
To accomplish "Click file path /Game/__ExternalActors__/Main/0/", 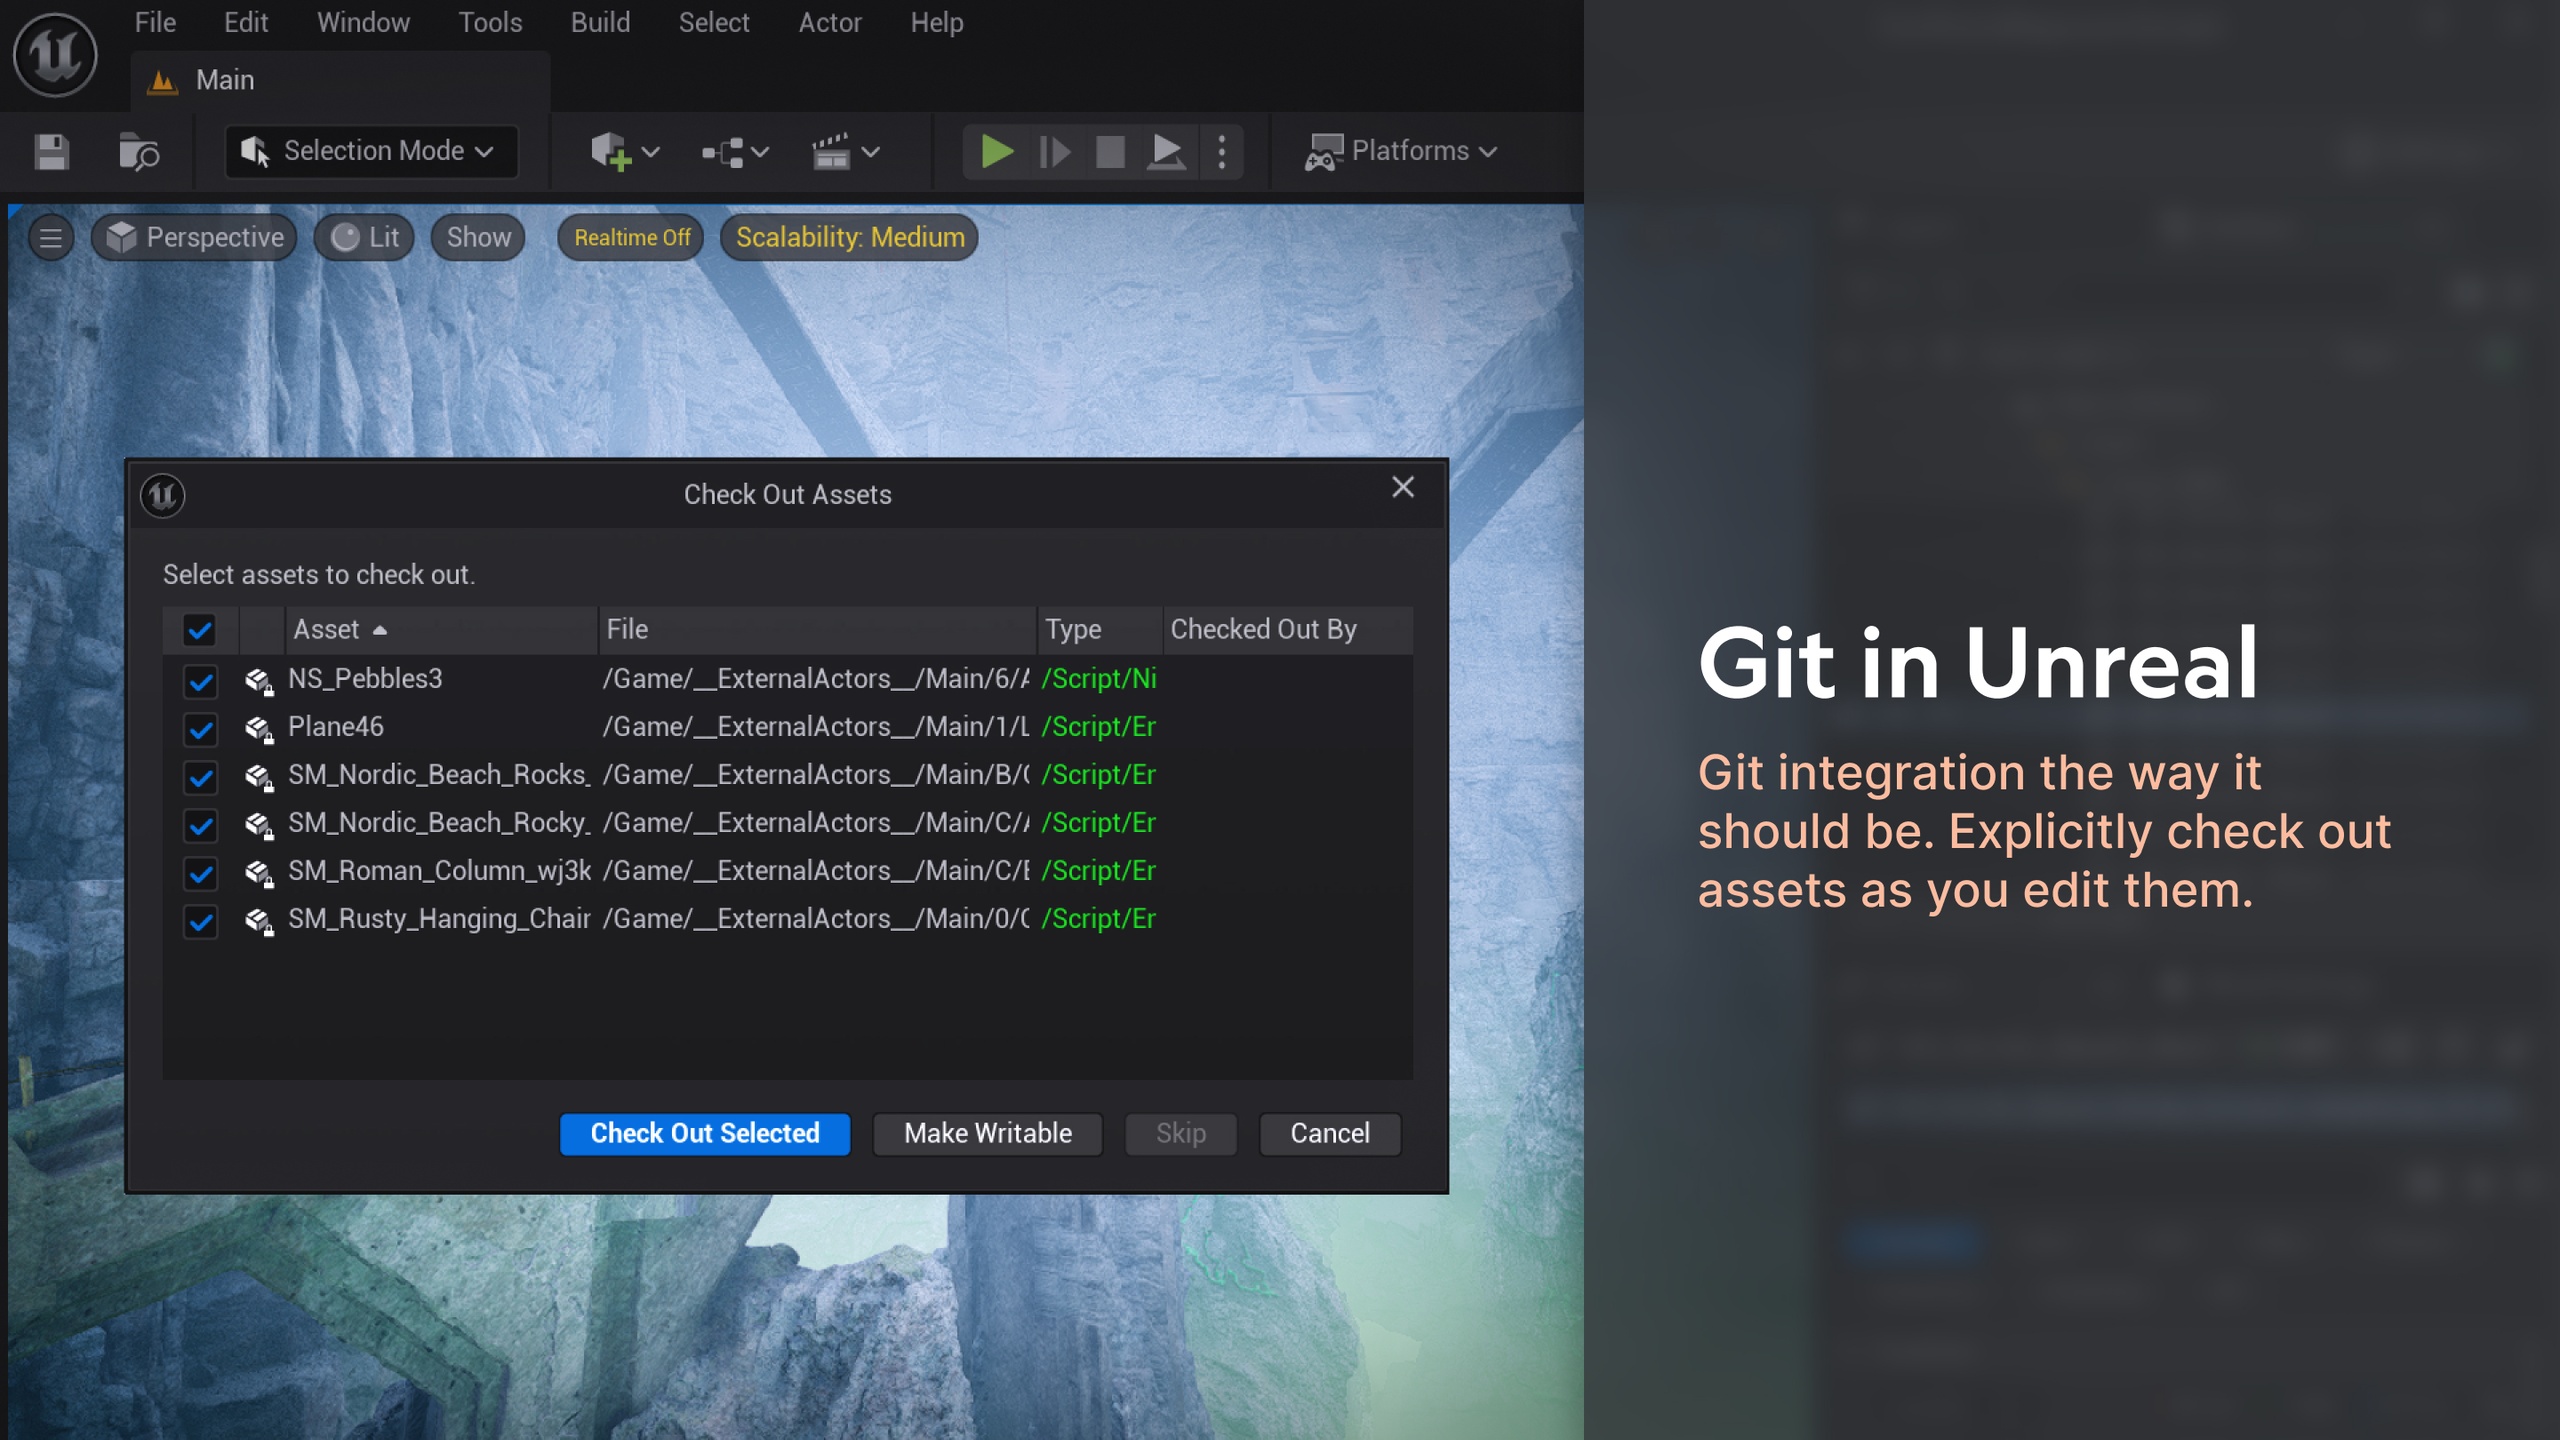I will pos(816,919).
